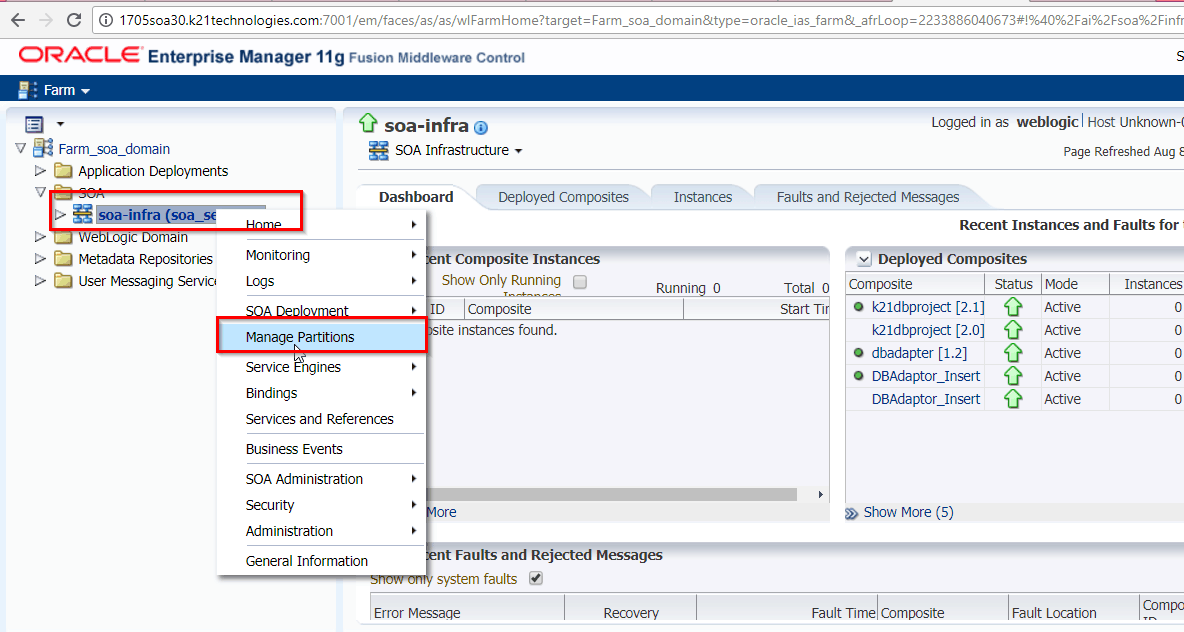
Task: Click the Show More (5) link
Action: pyautogui.click(x=908, y=512)
